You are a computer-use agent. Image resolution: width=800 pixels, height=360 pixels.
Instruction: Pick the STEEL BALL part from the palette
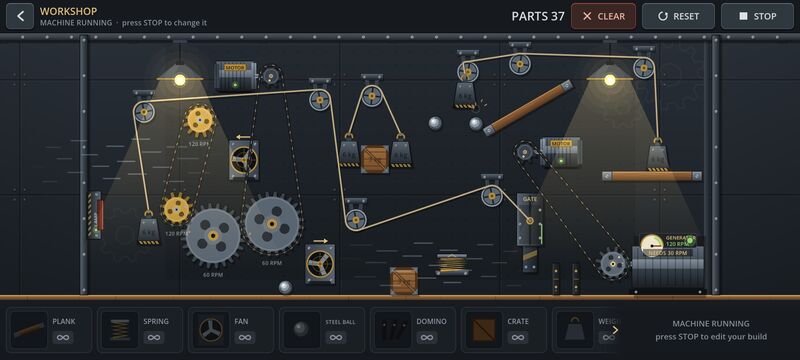(x=322, y=330)
